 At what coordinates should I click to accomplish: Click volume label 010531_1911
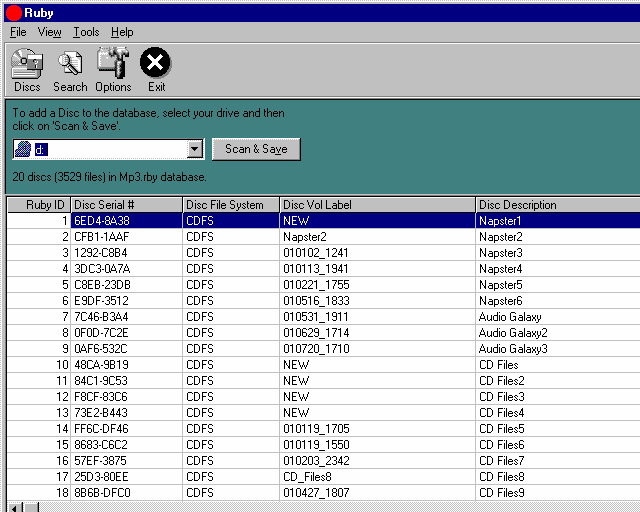(x=378, y=317)
